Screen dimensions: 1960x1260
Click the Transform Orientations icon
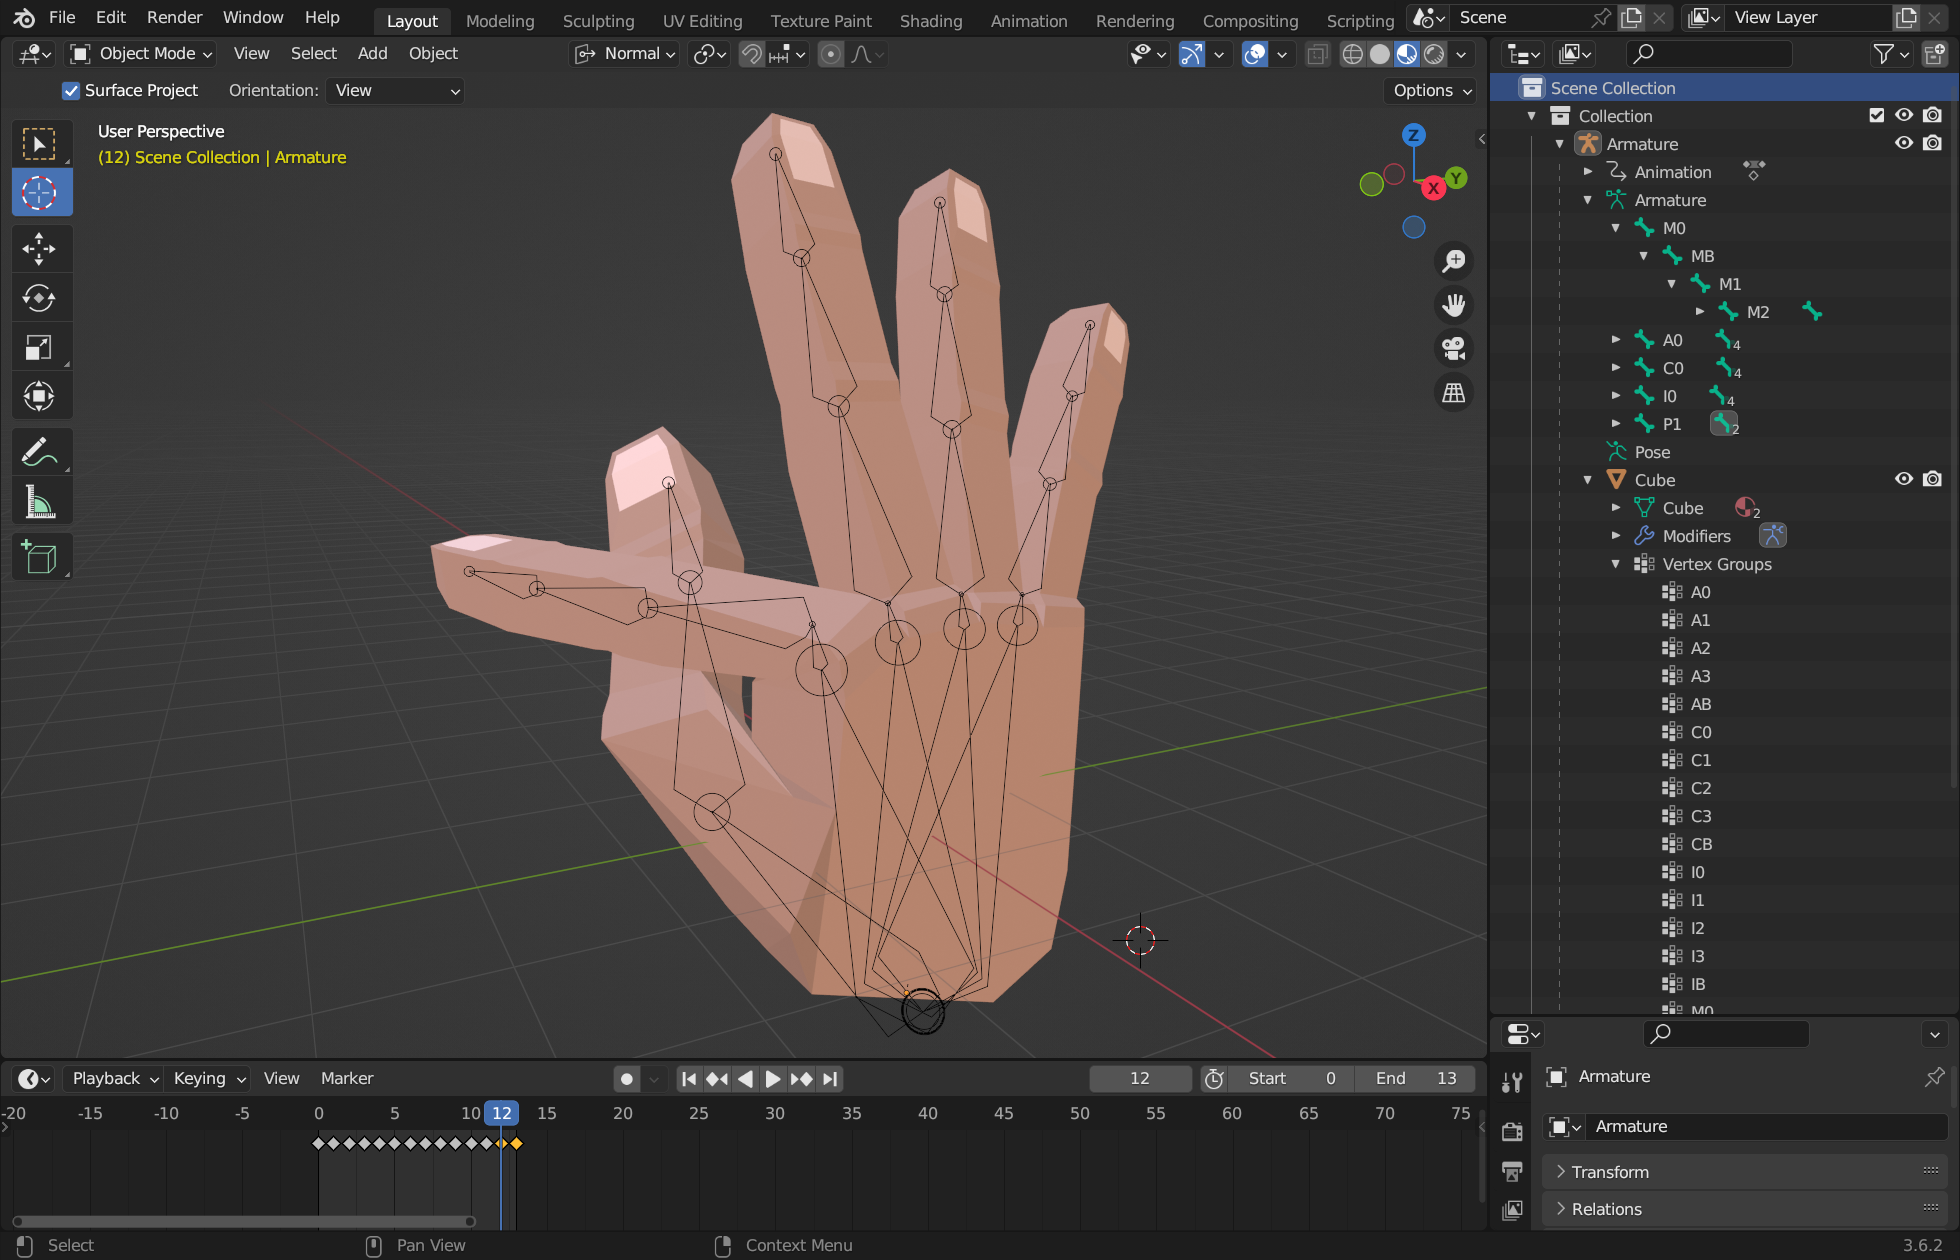pyautogui.click(x=584, y=53)
